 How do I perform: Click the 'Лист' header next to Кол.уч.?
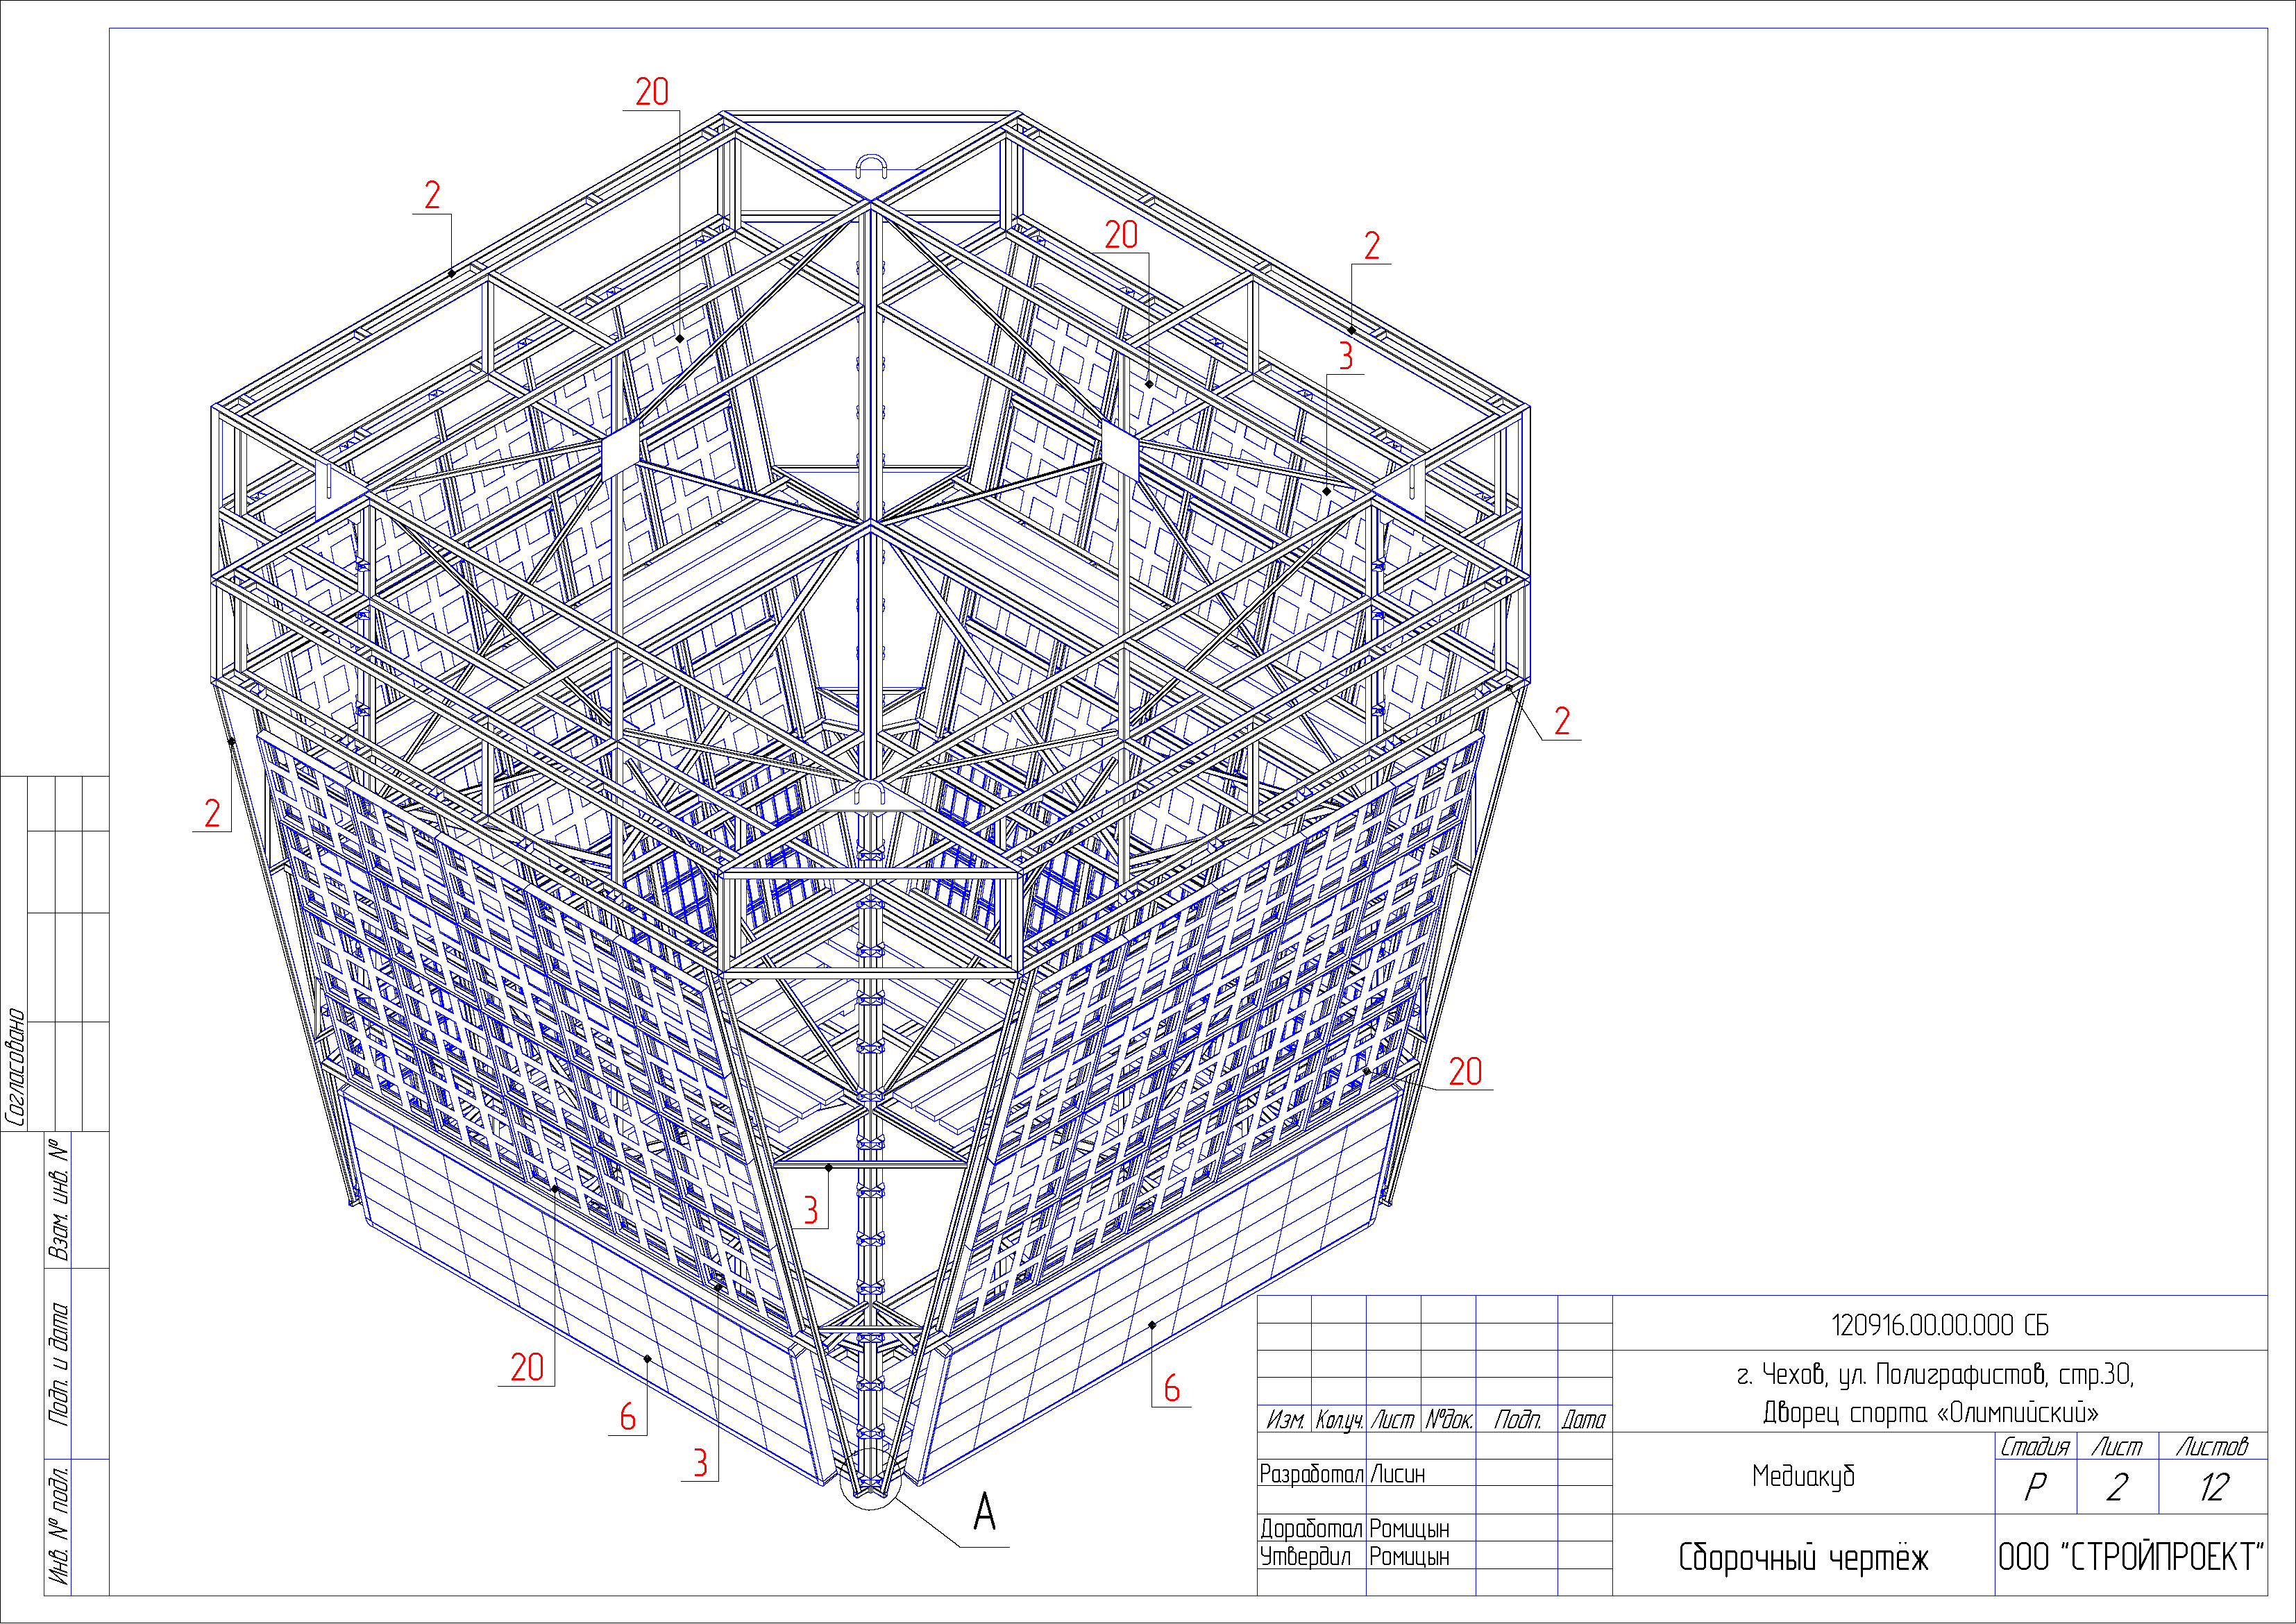(1392, 1420)
